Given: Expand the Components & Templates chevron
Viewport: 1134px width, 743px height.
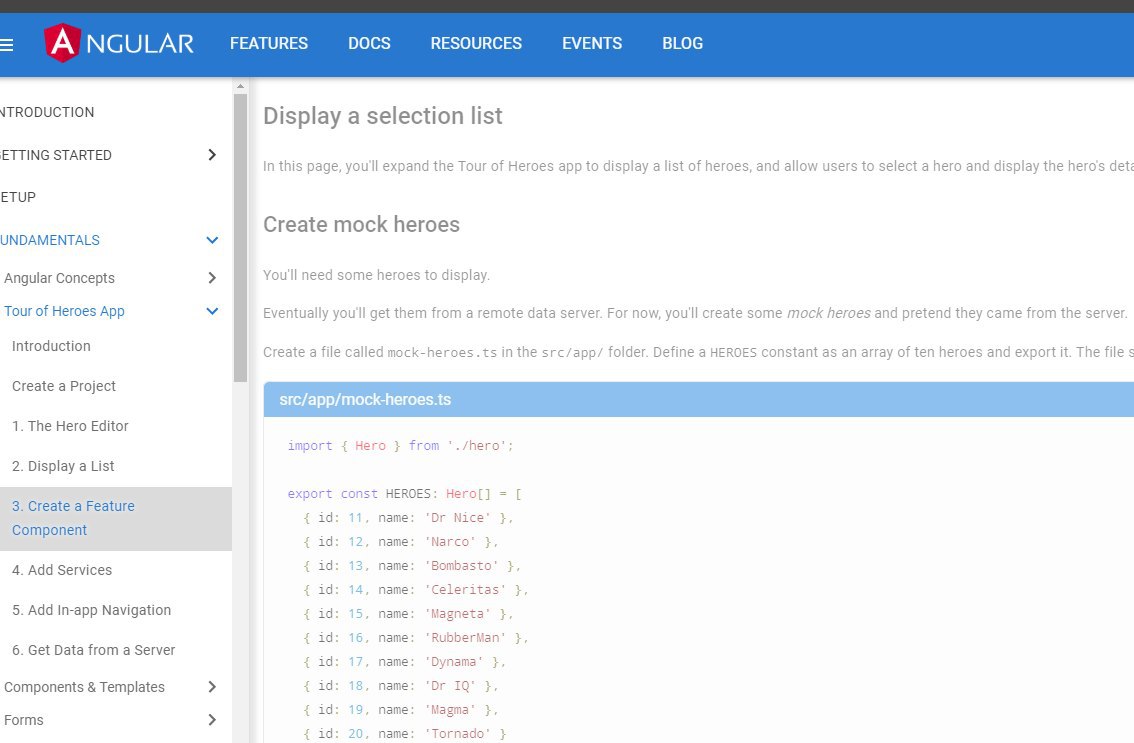Looking at the screenshot, I should tap(212, 687).
